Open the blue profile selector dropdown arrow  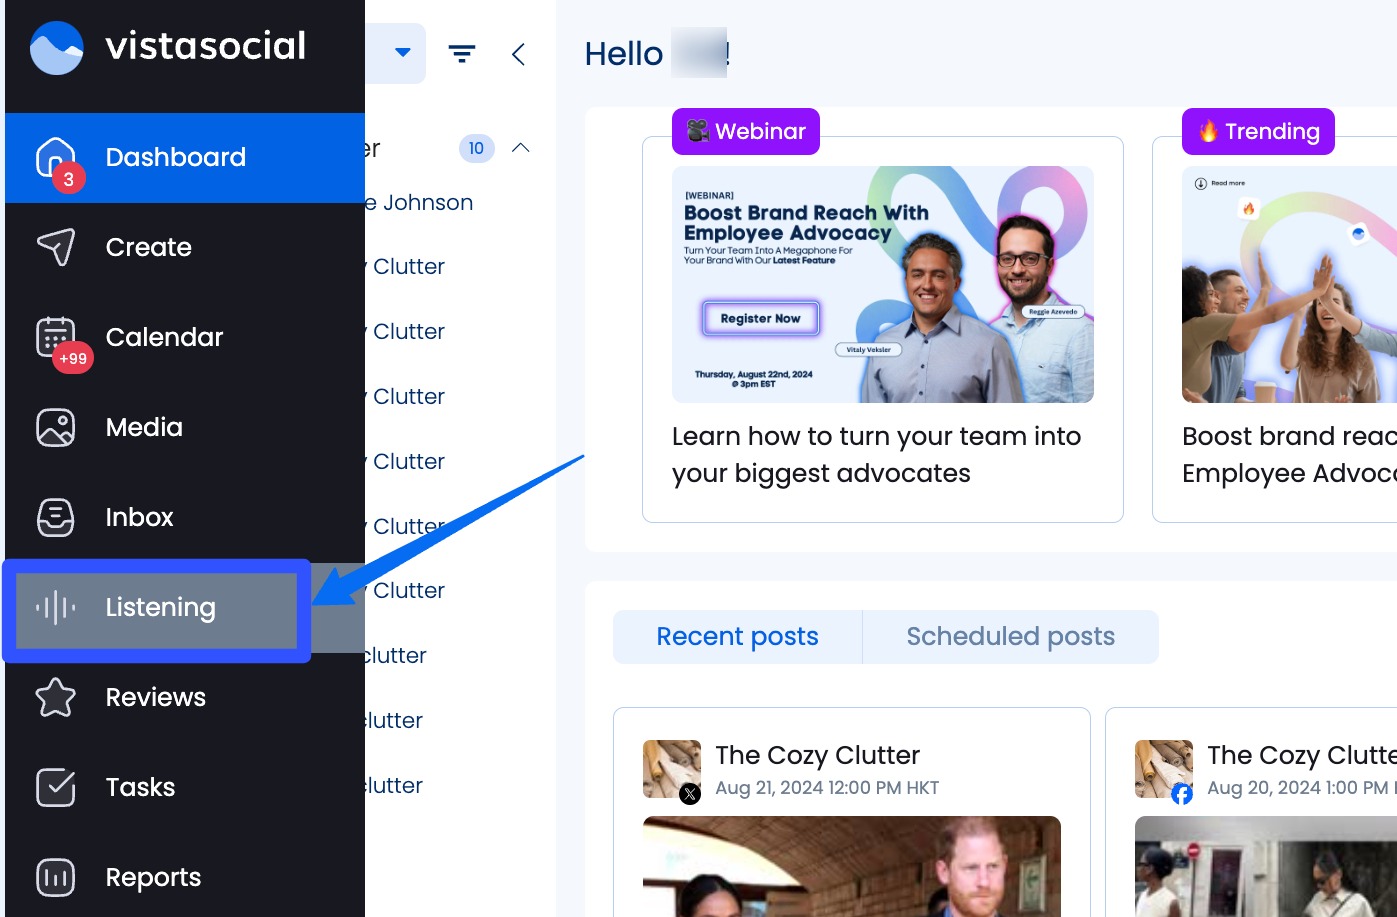point(404,53)
